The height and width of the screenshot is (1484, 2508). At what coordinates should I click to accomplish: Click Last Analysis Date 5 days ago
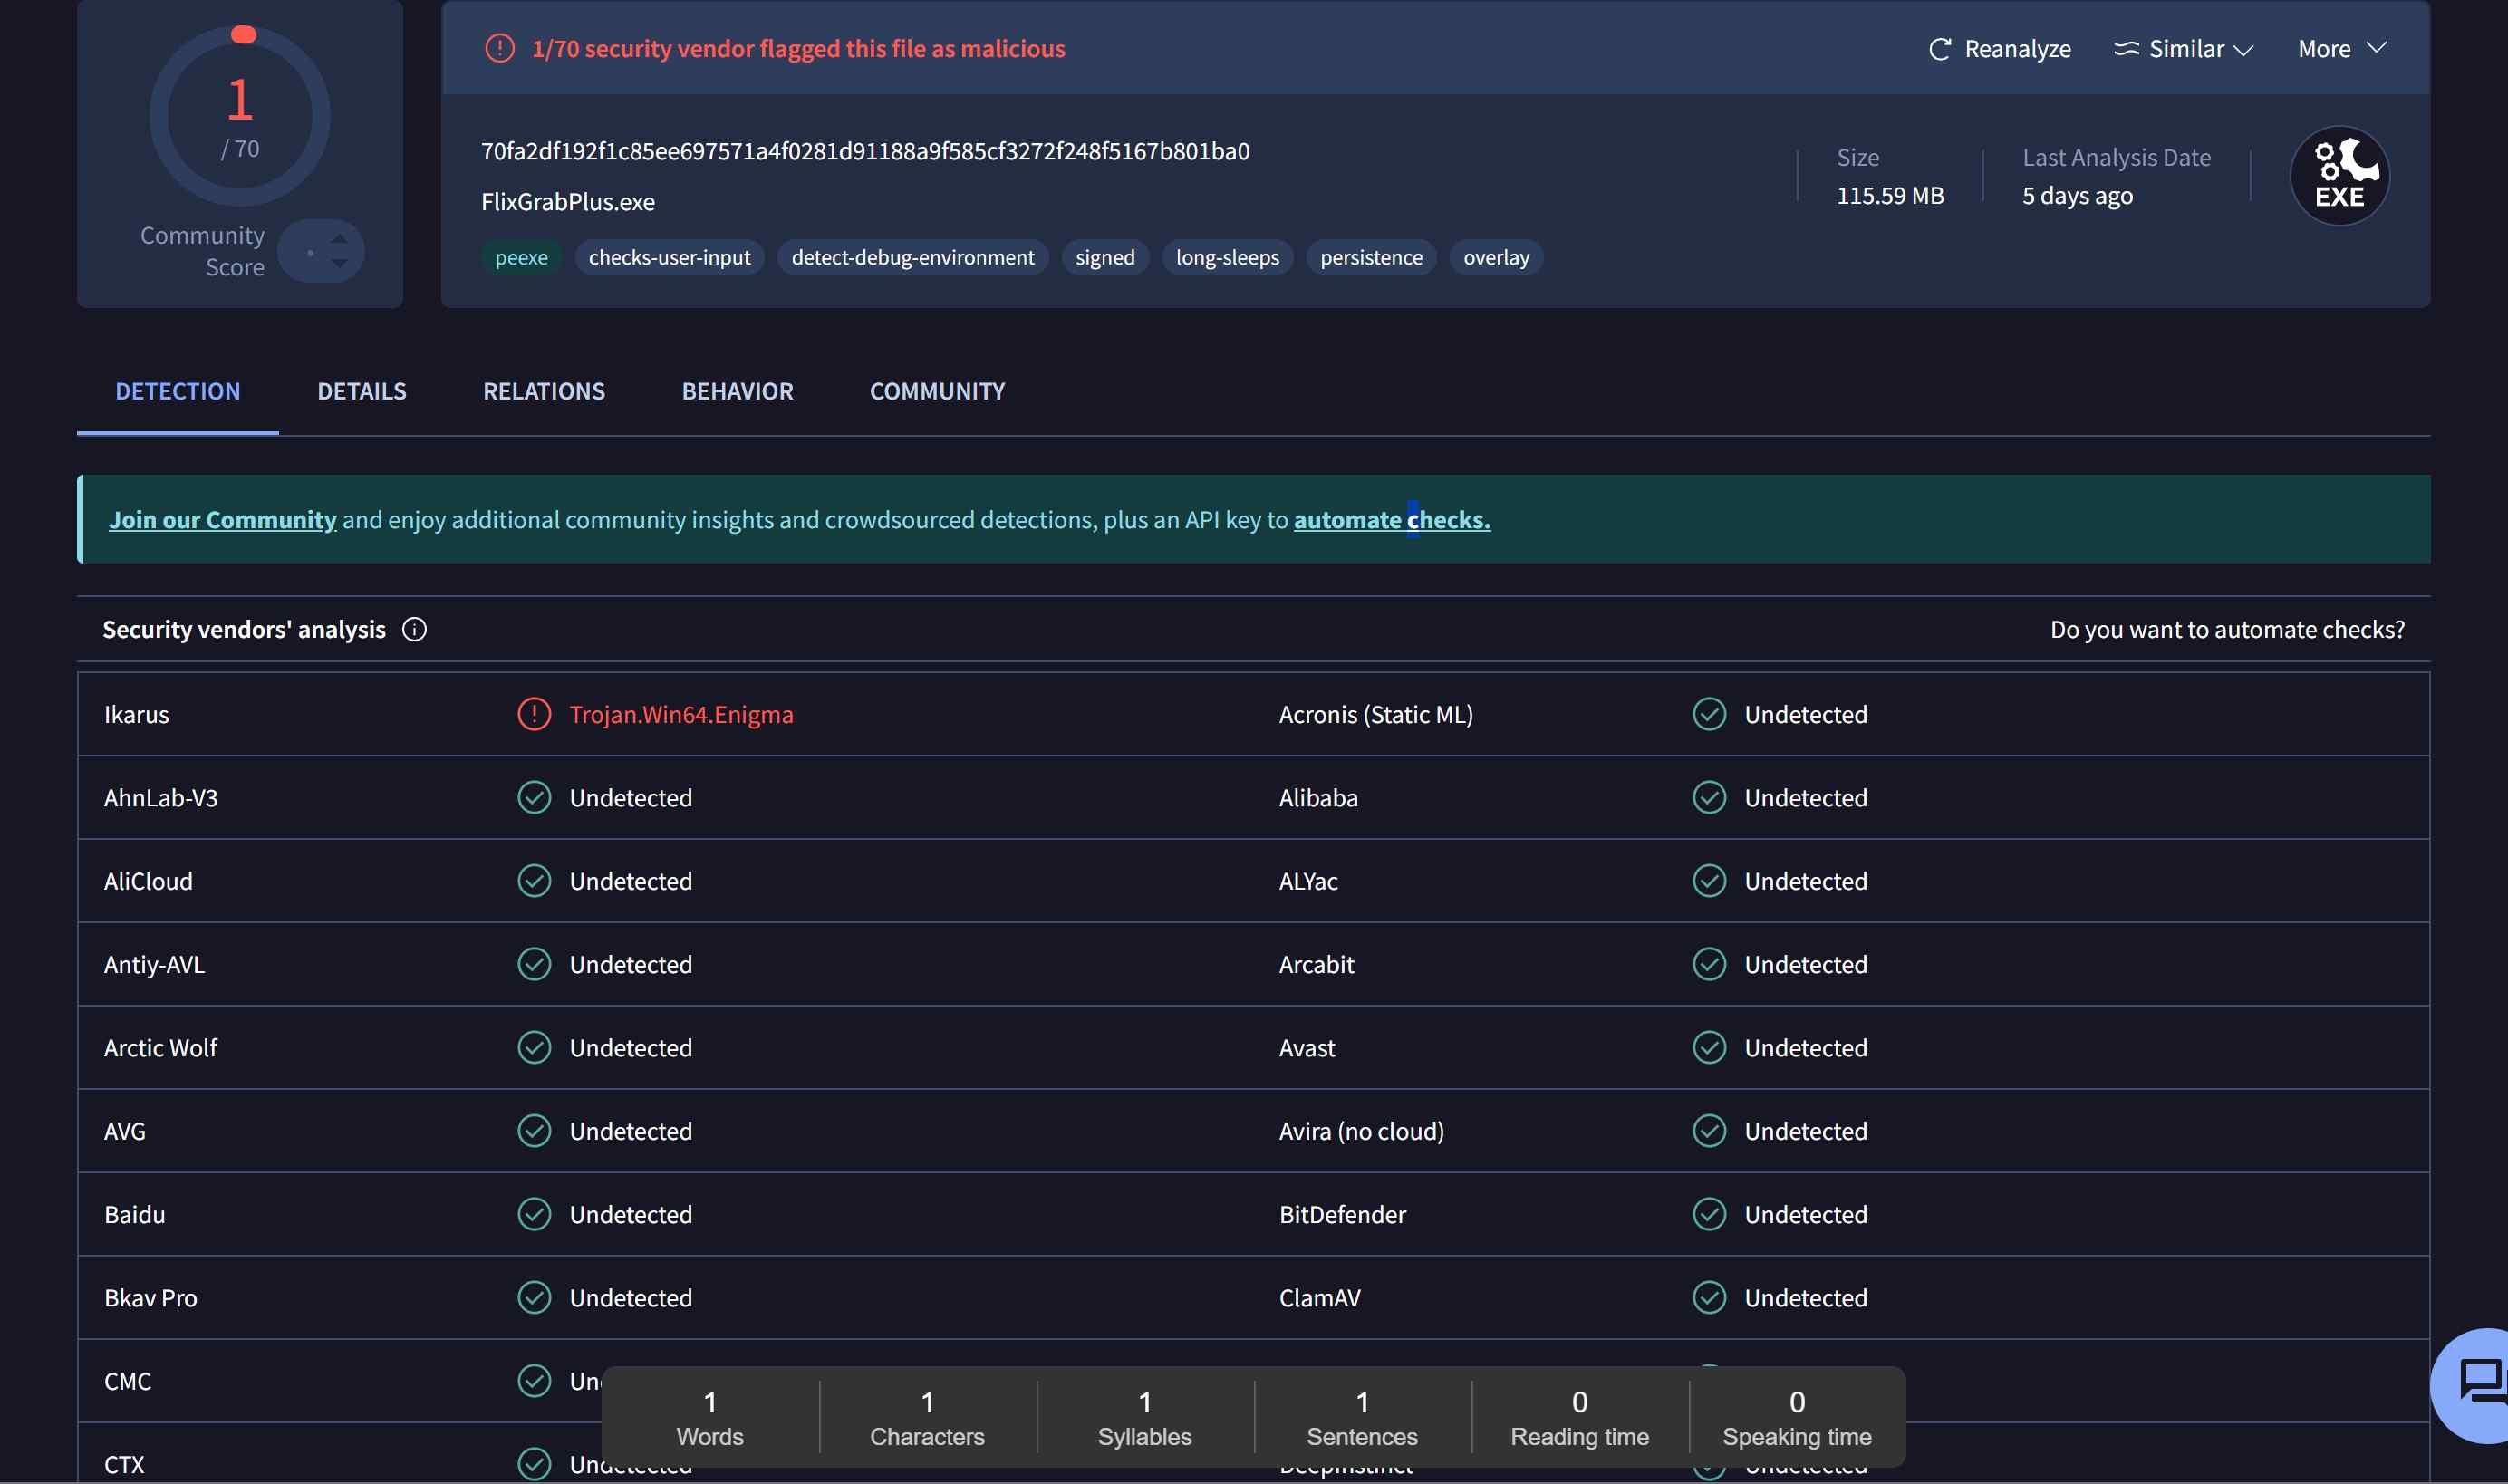pos(2077,196)
